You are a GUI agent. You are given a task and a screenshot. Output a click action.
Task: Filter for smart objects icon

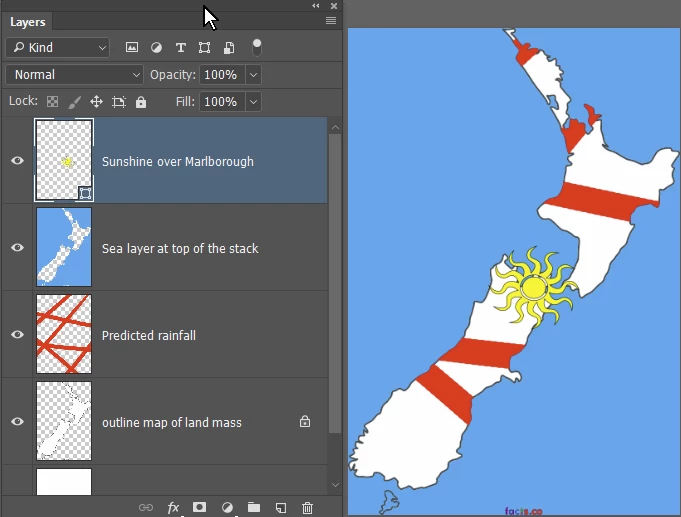229,47
